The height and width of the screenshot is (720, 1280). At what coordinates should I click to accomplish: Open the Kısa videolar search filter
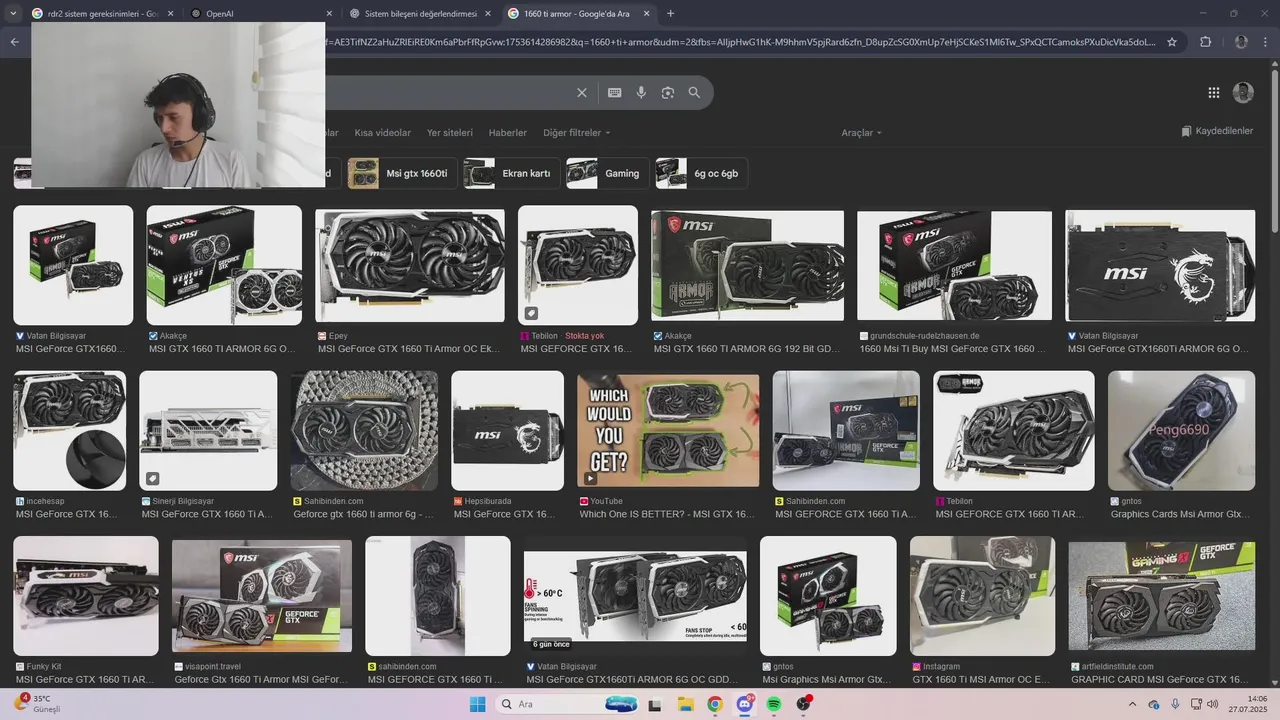(x=382, y=133)
